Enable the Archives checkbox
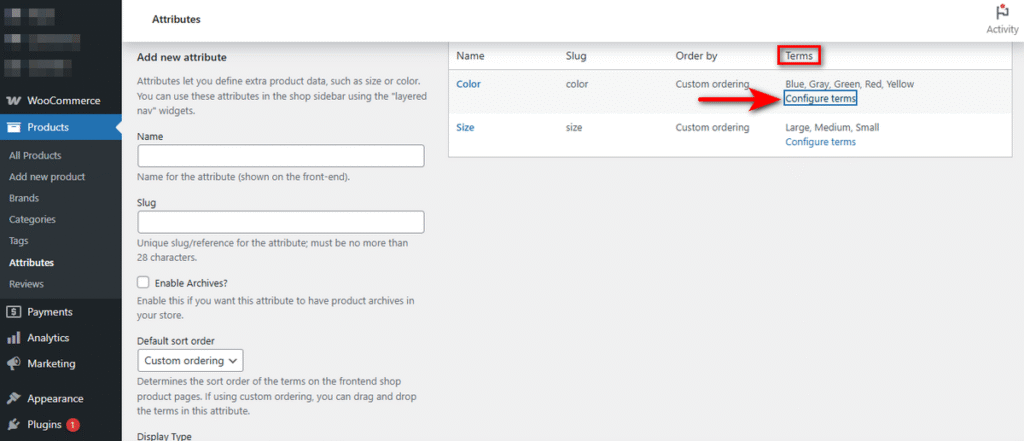Image resolution: width=1024 pixels, height=441 pixels. 143,282
